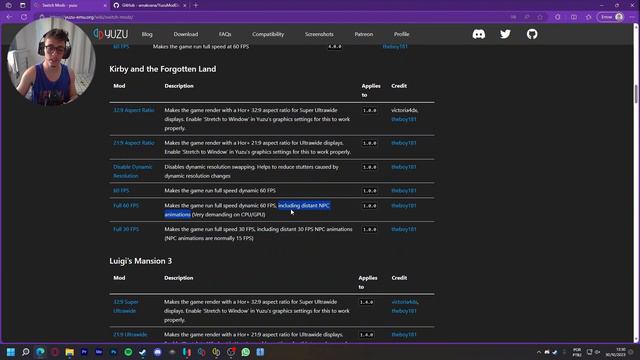Open Microsoft Edge from the taskbar
Image resolution: width=640 pixels, height=360 pixels.
click(40, 352)
